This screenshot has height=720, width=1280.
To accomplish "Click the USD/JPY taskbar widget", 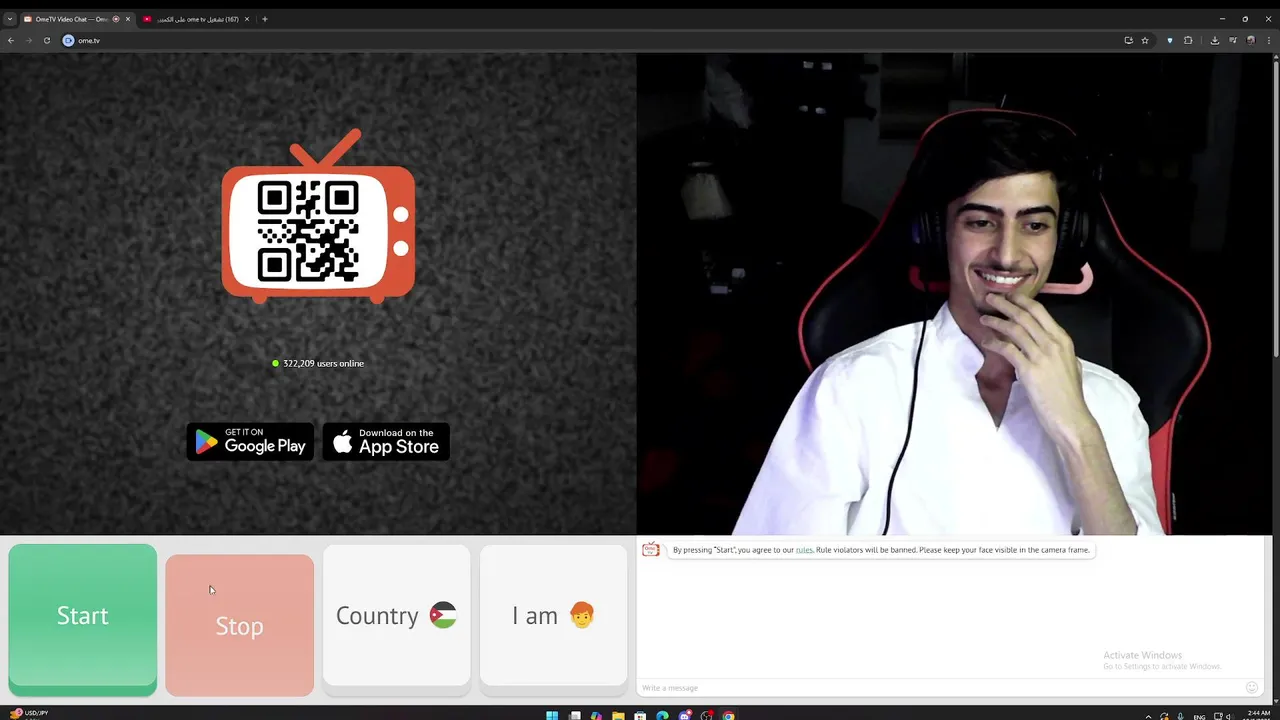I will pyautogui.click(x=30, y=714).
